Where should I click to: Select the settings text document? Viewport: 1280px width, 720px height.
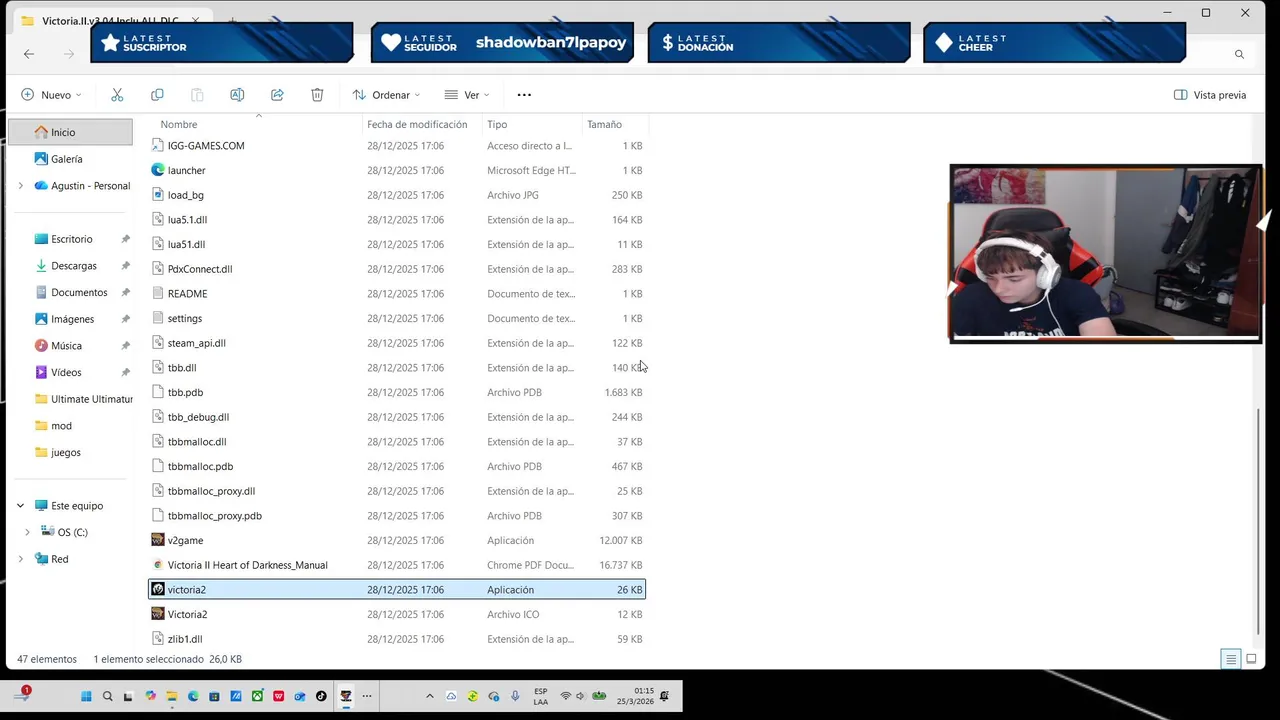(397, 318)
